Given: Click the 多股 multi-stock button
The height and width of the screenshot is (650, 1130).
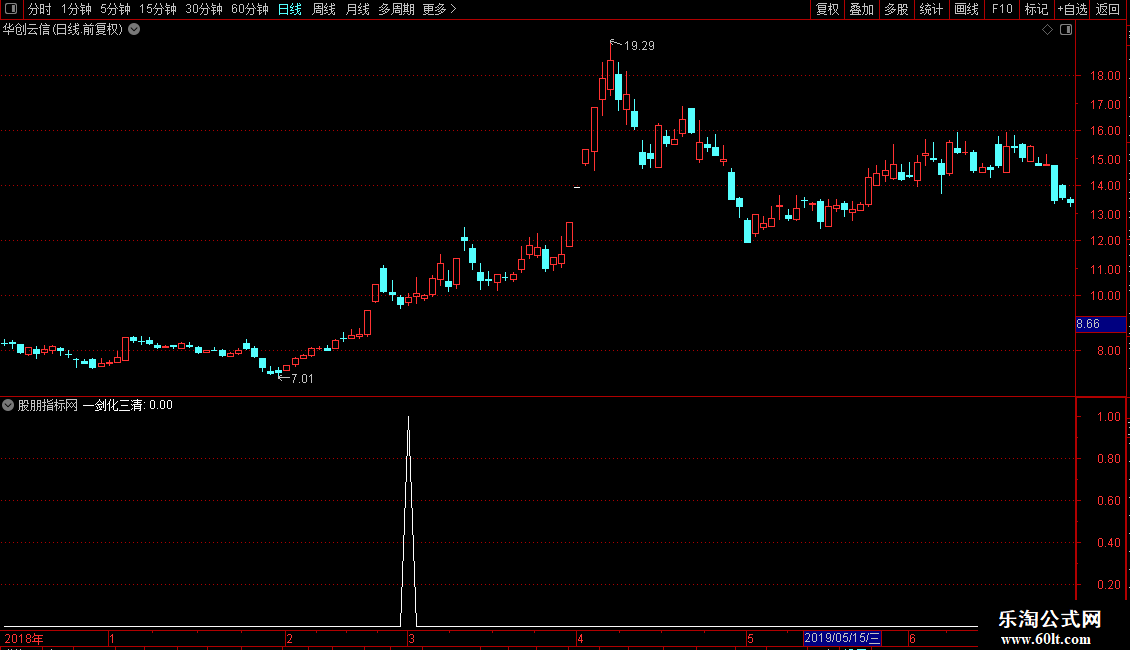Looking at the screenshot, I should click(897, 9).
